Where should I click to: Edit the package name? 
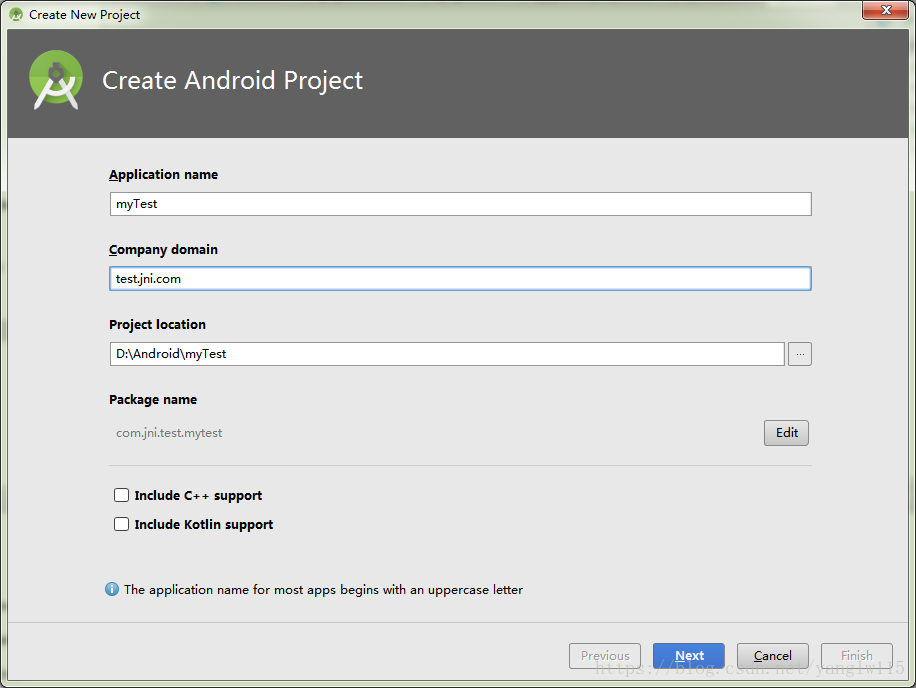(786, 433)
